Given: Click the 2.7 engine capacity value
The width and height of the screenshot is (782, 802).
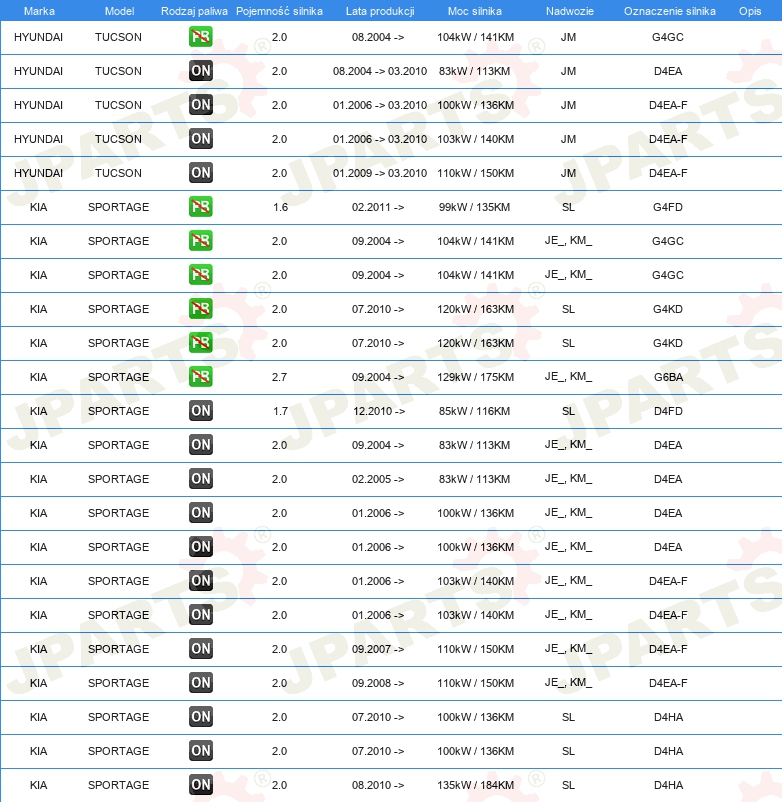Looking at the screenshot, I should 279,377.
